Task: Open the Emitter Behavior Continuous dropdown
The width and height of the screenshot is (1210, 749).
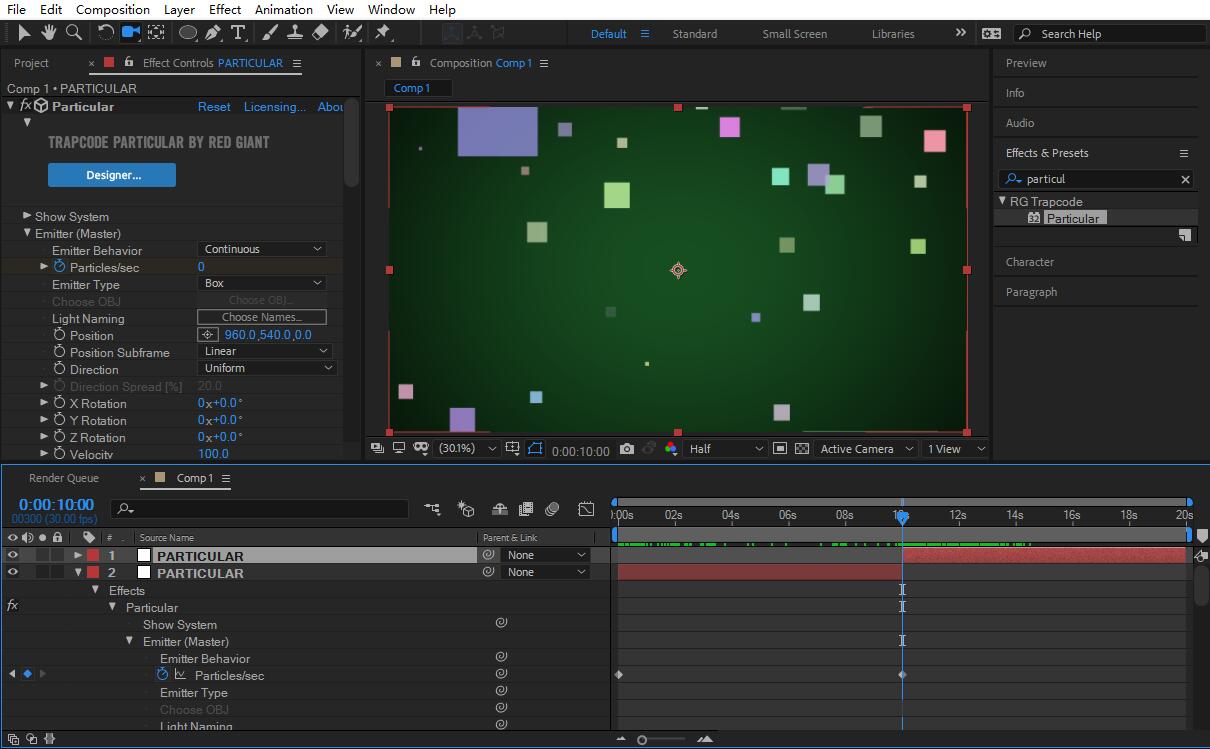Action: tap(262, 249)
